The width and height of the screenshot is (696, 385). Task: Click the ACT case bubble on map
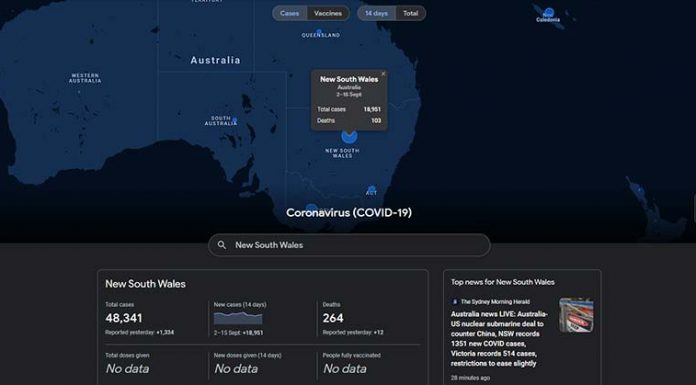(x=372, y=189)
